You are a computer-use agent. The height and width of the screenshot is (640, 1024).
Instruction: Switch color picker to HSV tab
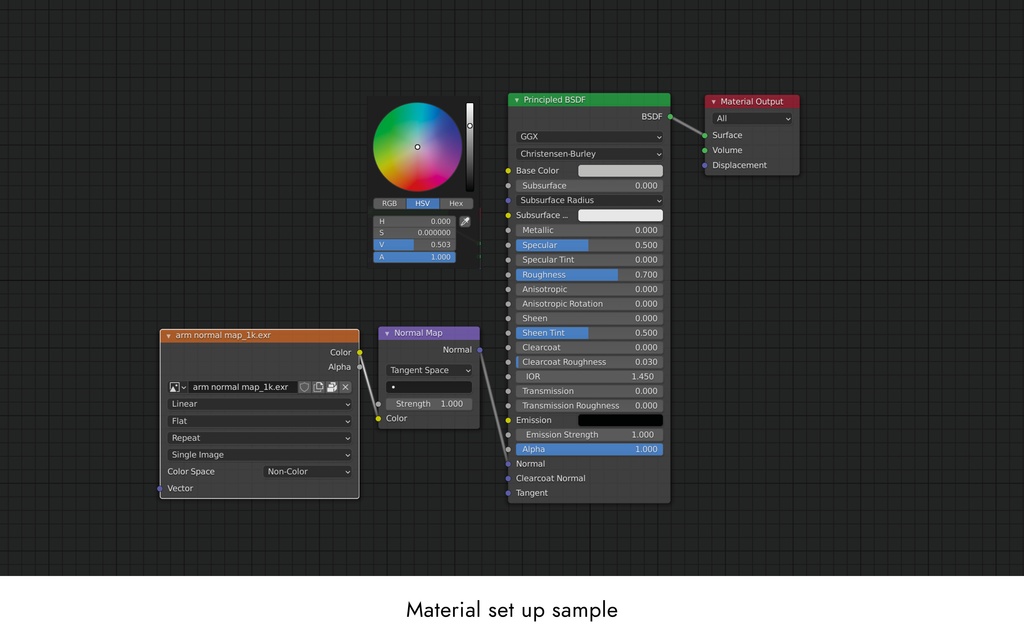(x=423, y=204)
